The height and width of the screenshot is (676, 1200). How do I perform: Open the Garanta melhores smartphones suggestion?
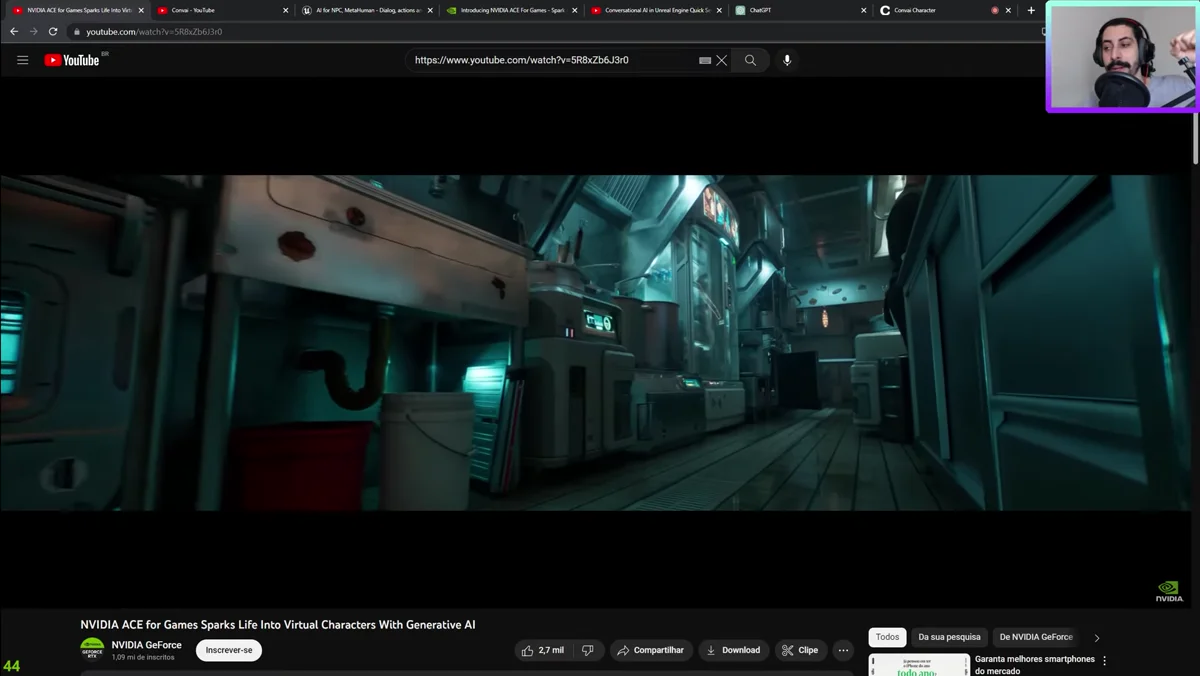click(x=1035, y=665)
